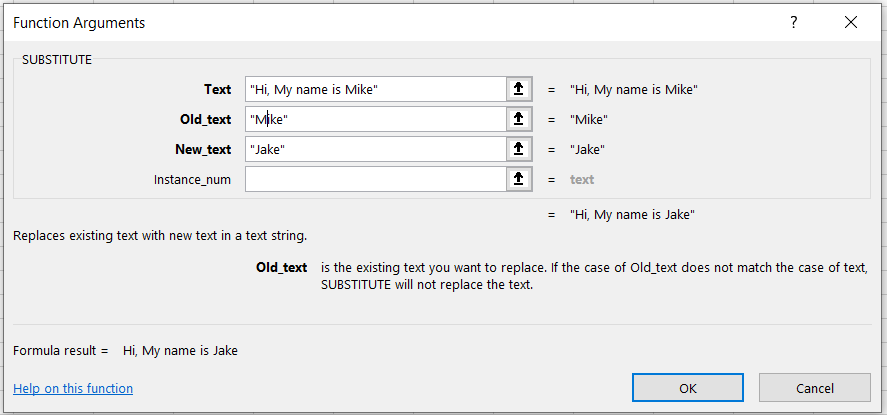Click the collapse-dialog arrow beside the Text field

[518, 89]
